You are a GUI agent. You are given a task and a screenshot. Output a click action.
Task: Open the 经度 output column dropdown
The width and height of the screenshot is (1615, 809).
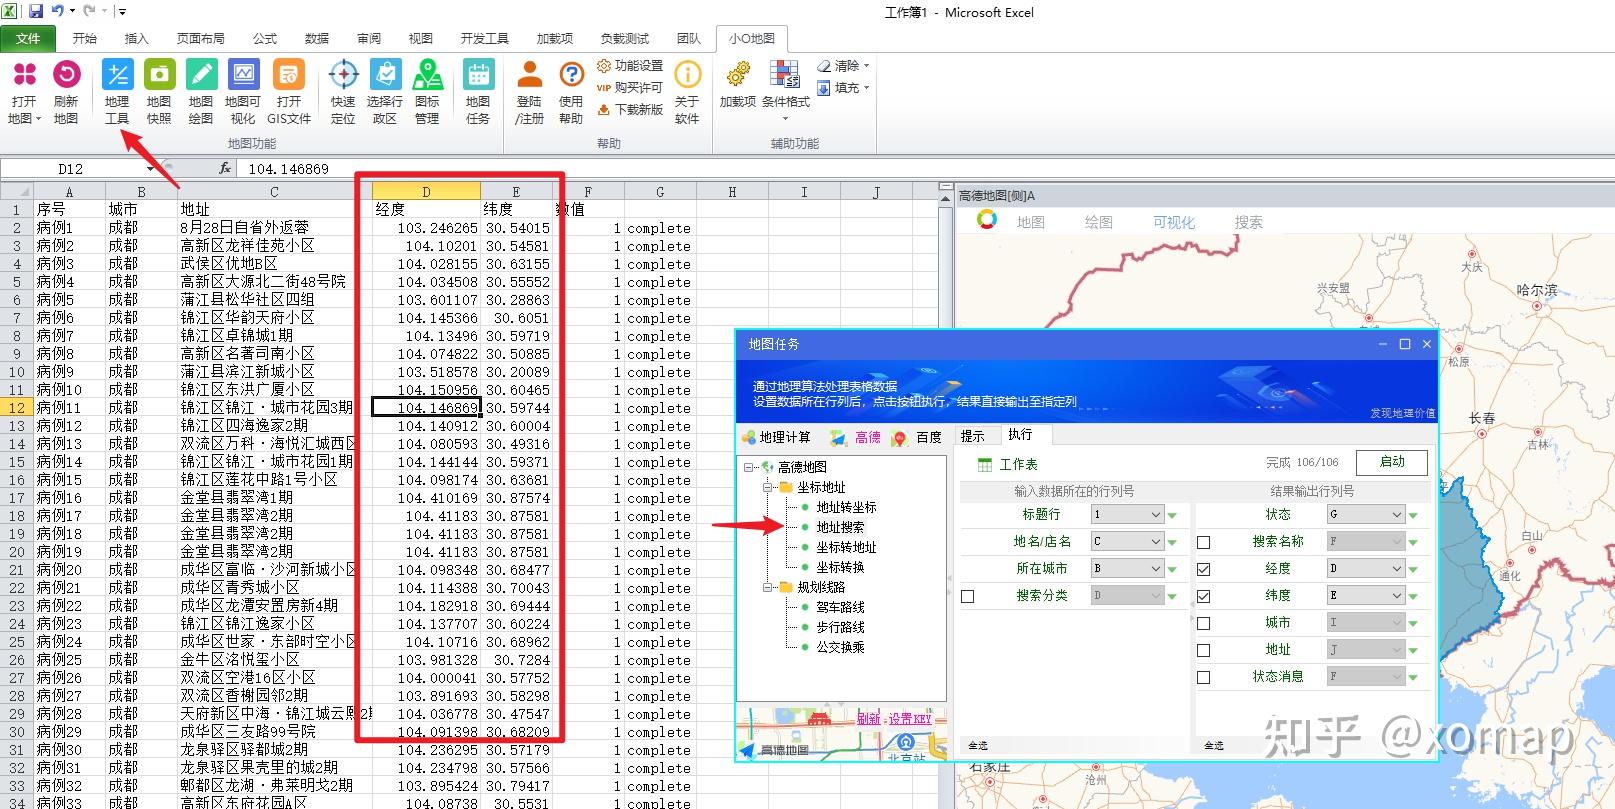(x=1366, y=569)
